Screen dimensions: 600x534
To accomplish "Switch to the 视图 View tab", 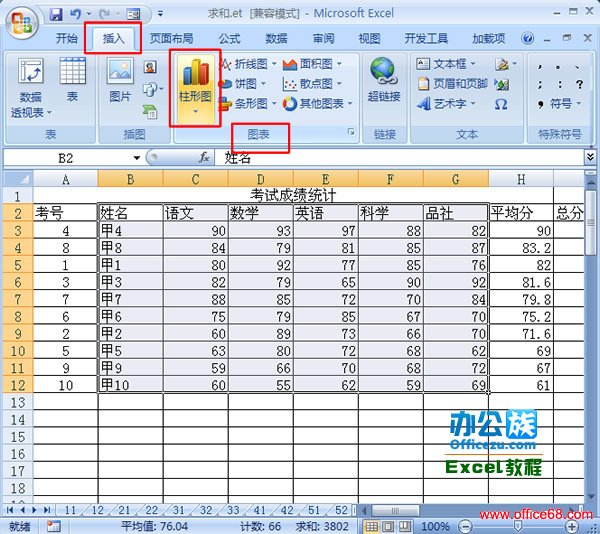I will click(x=369, y=38).
